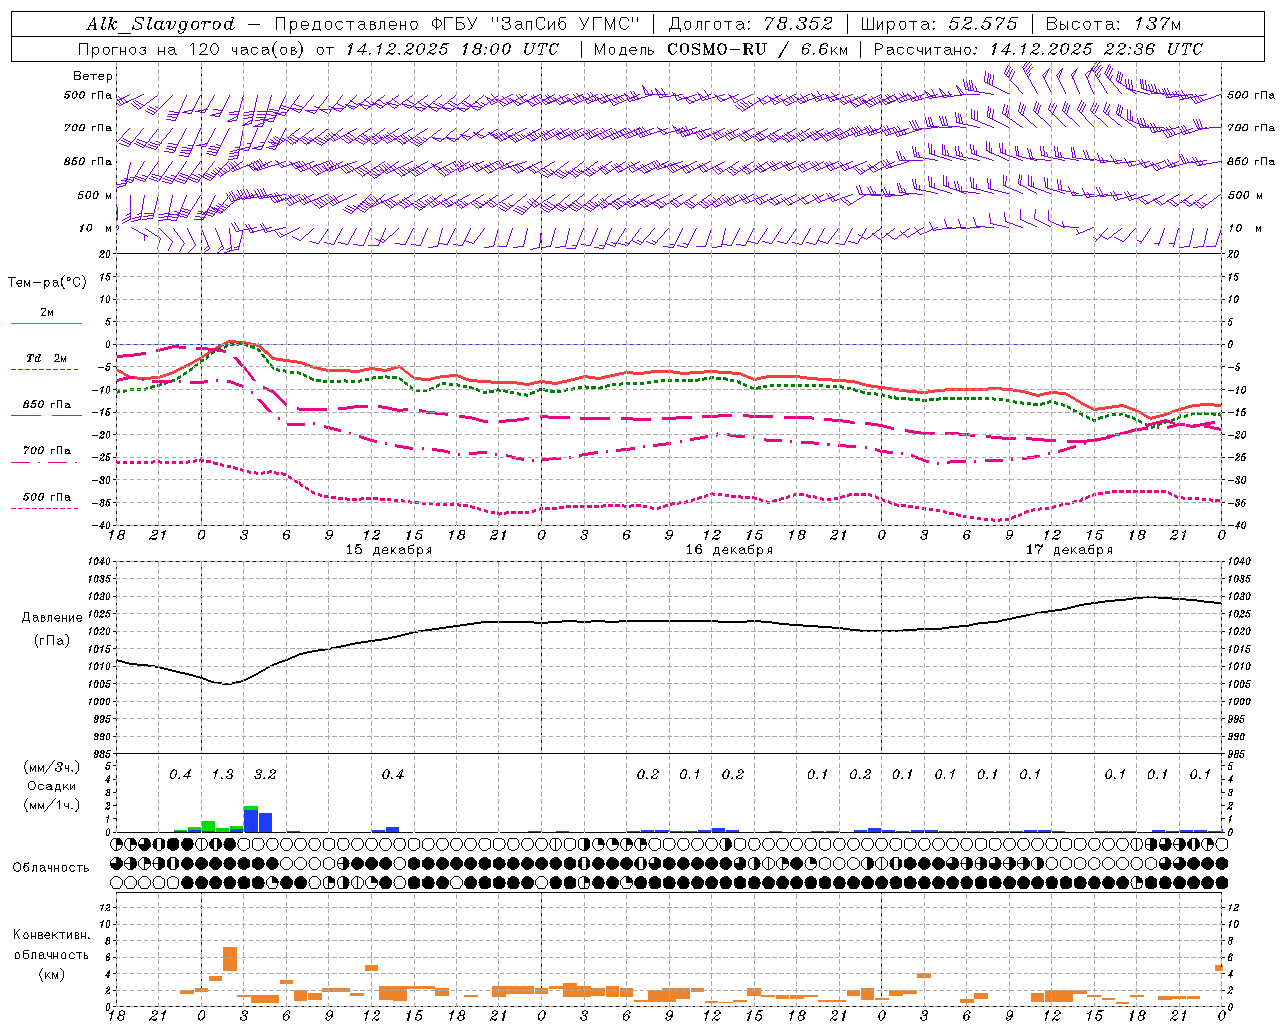Click the tallest green precipitation bar
The height and width of the screenshot is (1024, 1280).
click(208, 826)
